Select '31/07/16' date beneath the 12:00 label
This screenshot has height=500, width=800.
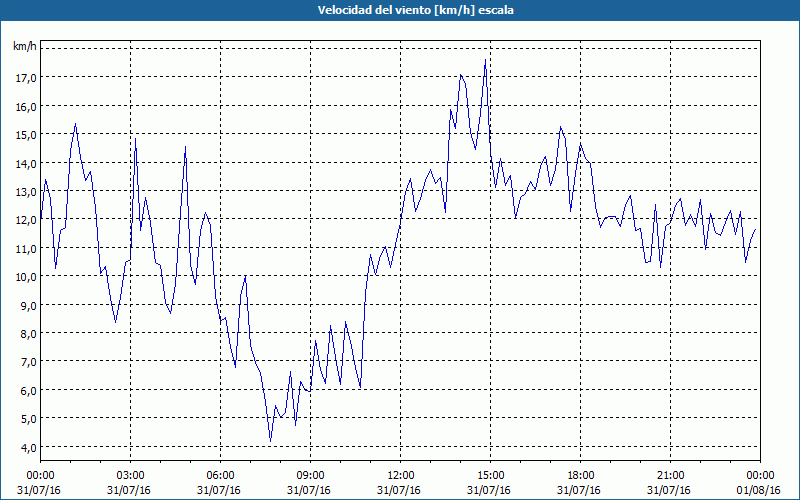click(398, 490)
